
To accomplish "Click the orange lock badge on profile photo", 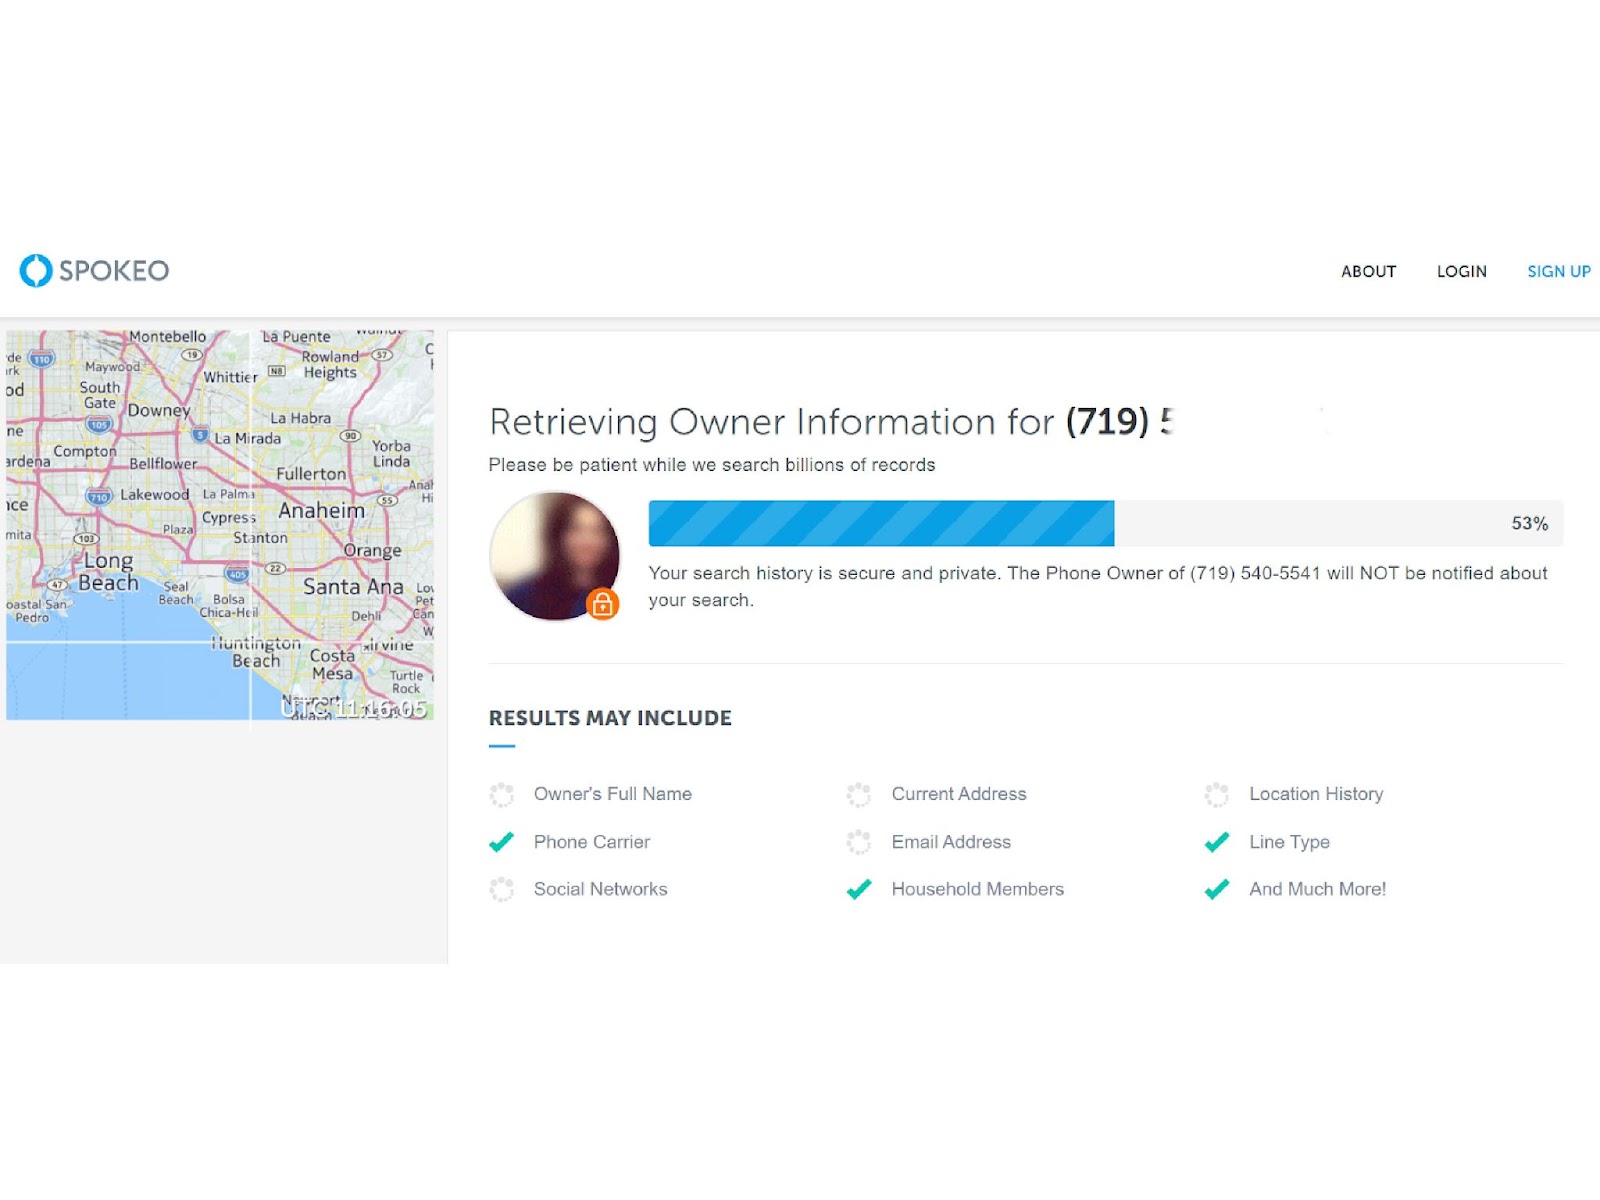I will click(602, 604).
